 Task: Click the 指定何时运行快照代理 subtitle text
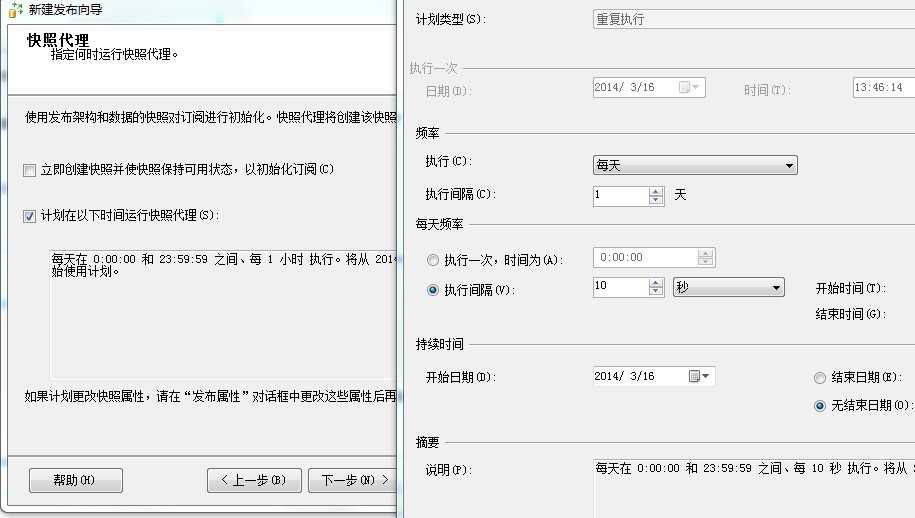pos(114,54)
